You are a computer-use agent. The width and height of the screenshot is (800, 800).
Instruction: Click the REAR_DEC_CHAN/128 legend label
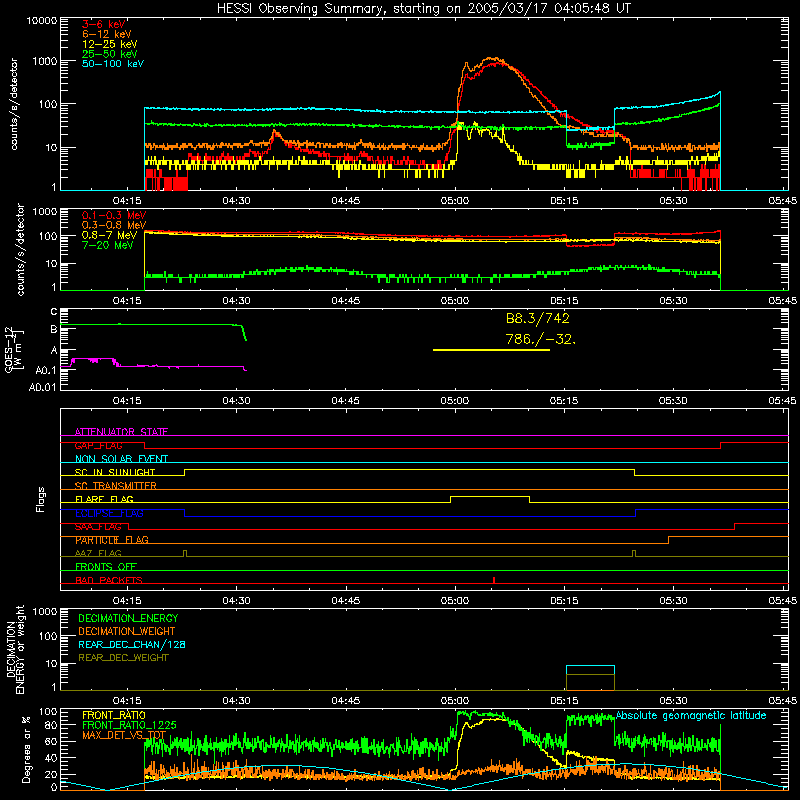pos(132,644)
